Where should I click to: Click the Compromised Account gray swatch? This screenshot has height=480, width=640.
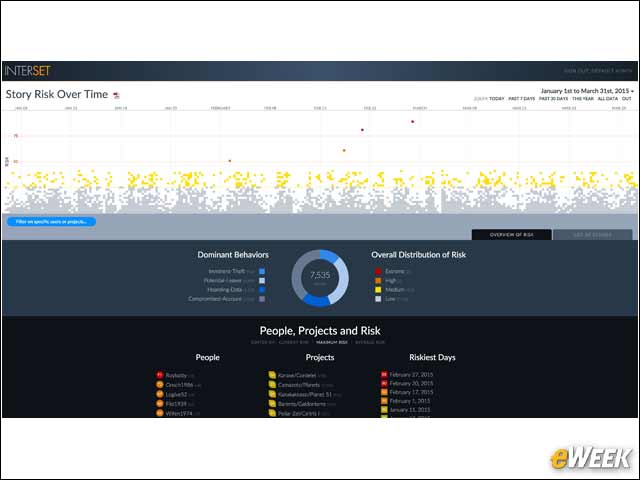coord(262,299)
